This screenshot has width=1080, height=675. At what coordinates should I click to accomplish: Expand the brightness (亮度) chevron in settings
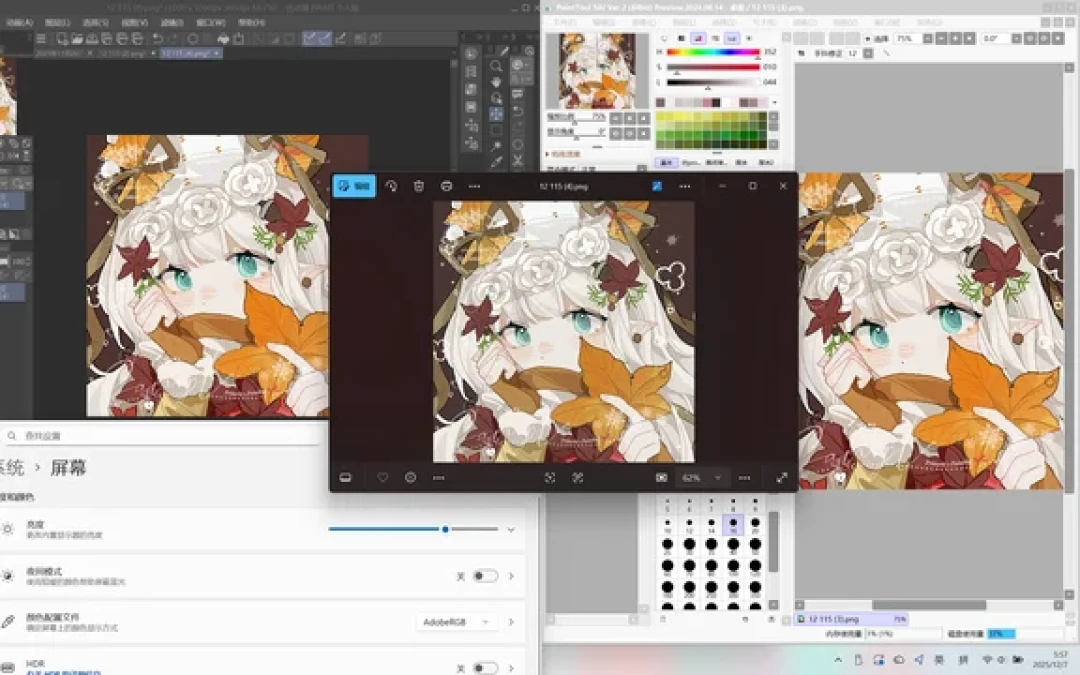point(511,530)
